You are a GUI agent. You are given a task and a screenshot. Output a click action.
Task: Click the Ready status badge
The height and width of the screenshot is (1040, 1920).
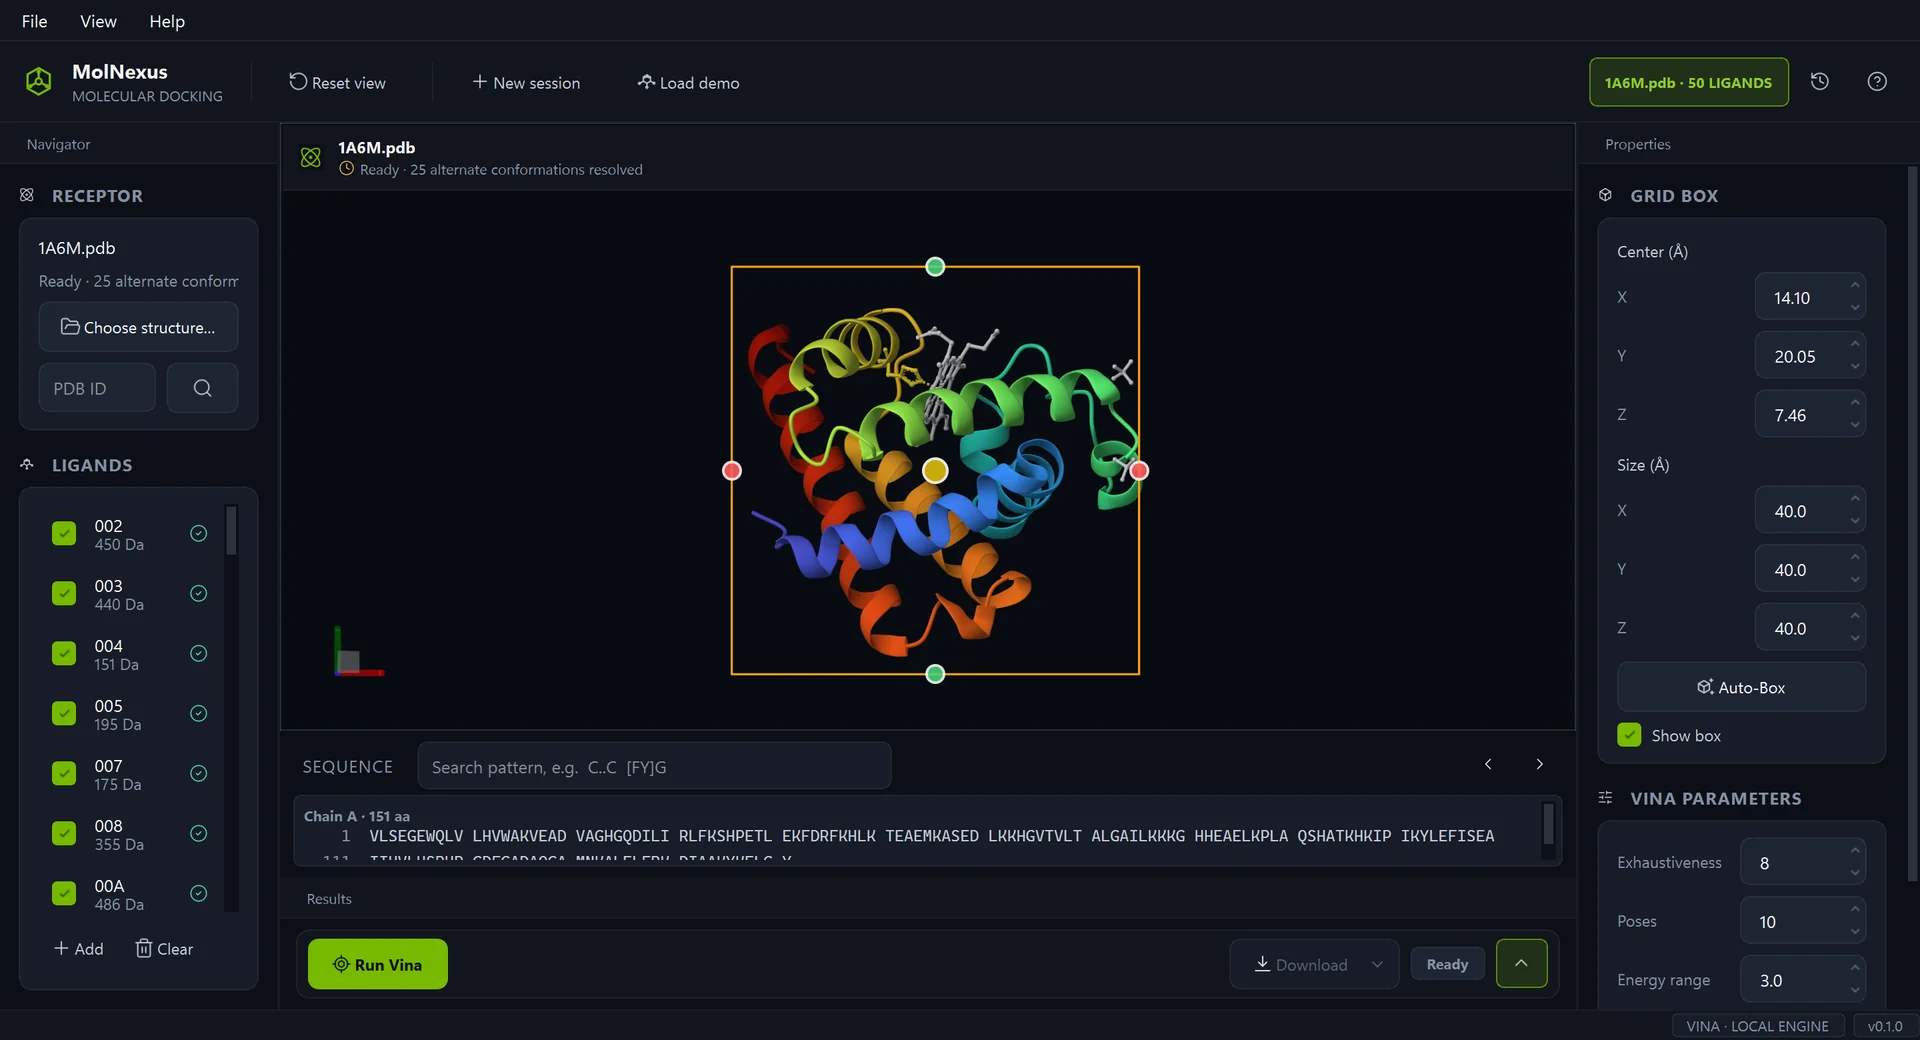1447,964
